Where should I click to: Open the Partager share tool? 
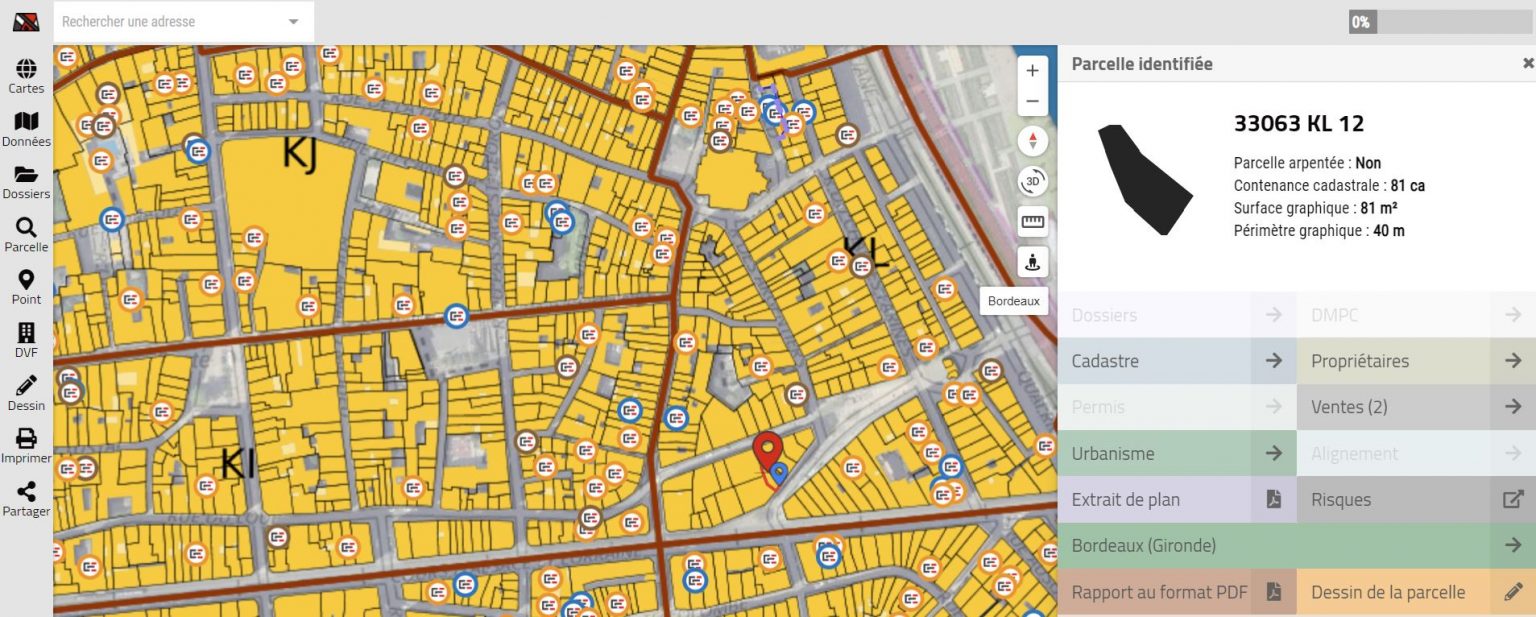click(x=26, y=493)
